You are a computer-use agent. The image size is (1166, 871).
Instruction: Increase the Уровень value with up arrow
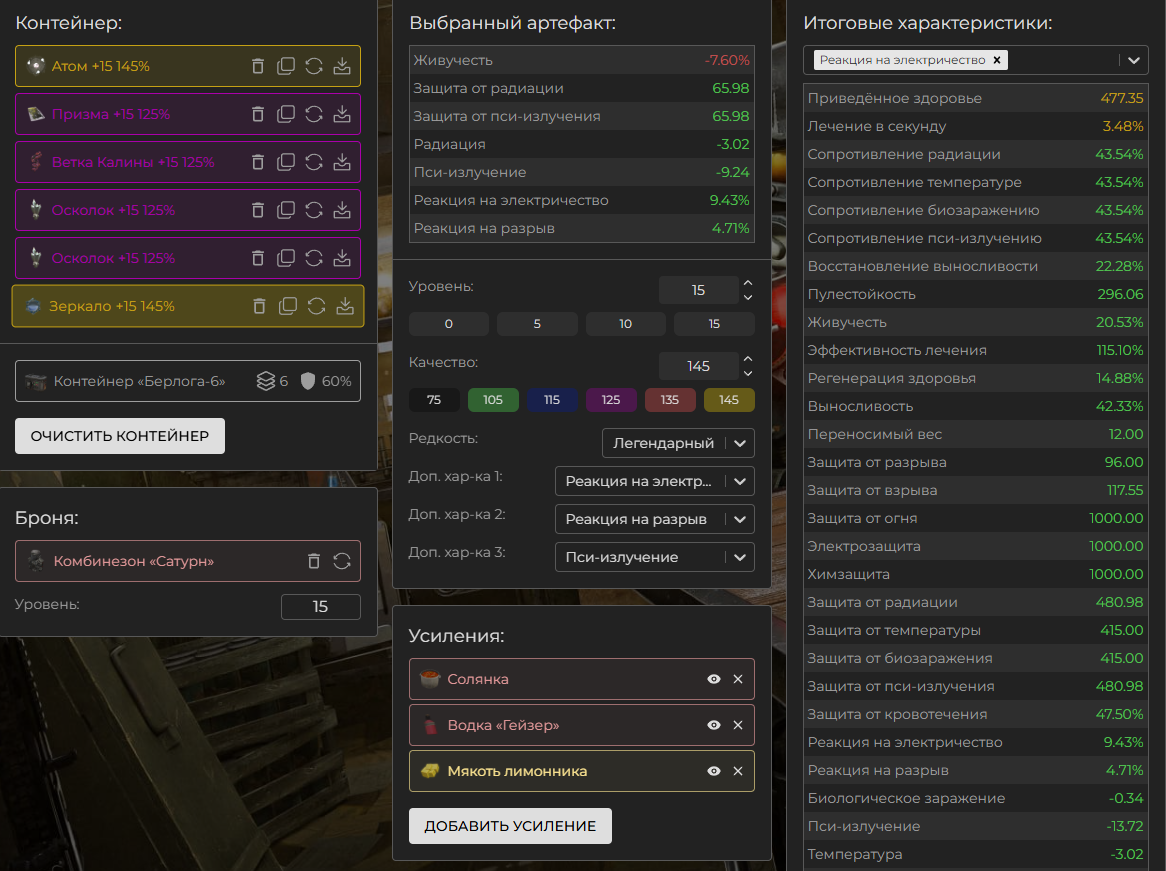click(748, 283)
